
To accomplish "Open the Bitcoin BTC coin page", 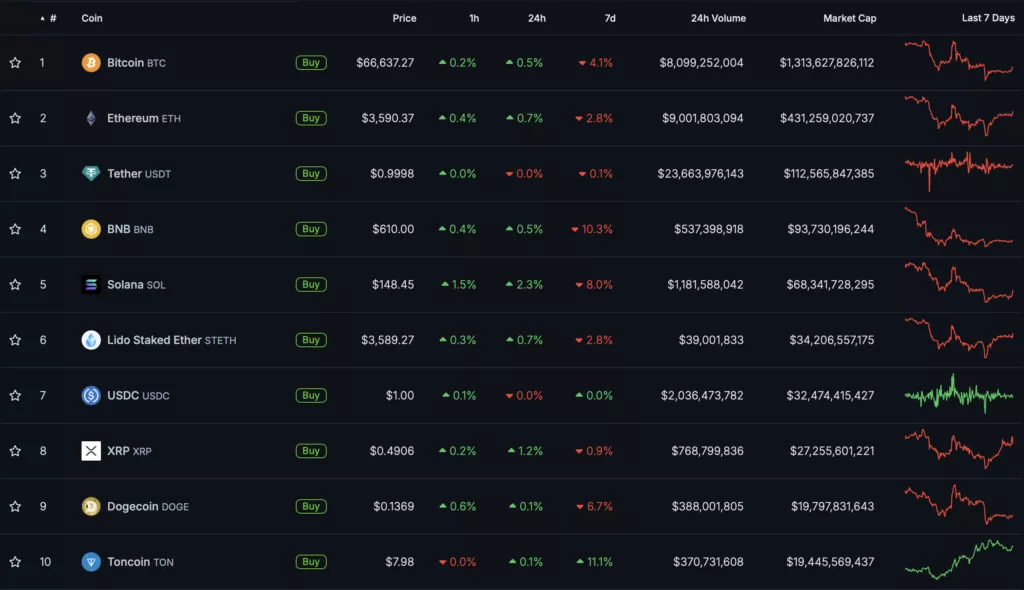I will coord(136,63).
